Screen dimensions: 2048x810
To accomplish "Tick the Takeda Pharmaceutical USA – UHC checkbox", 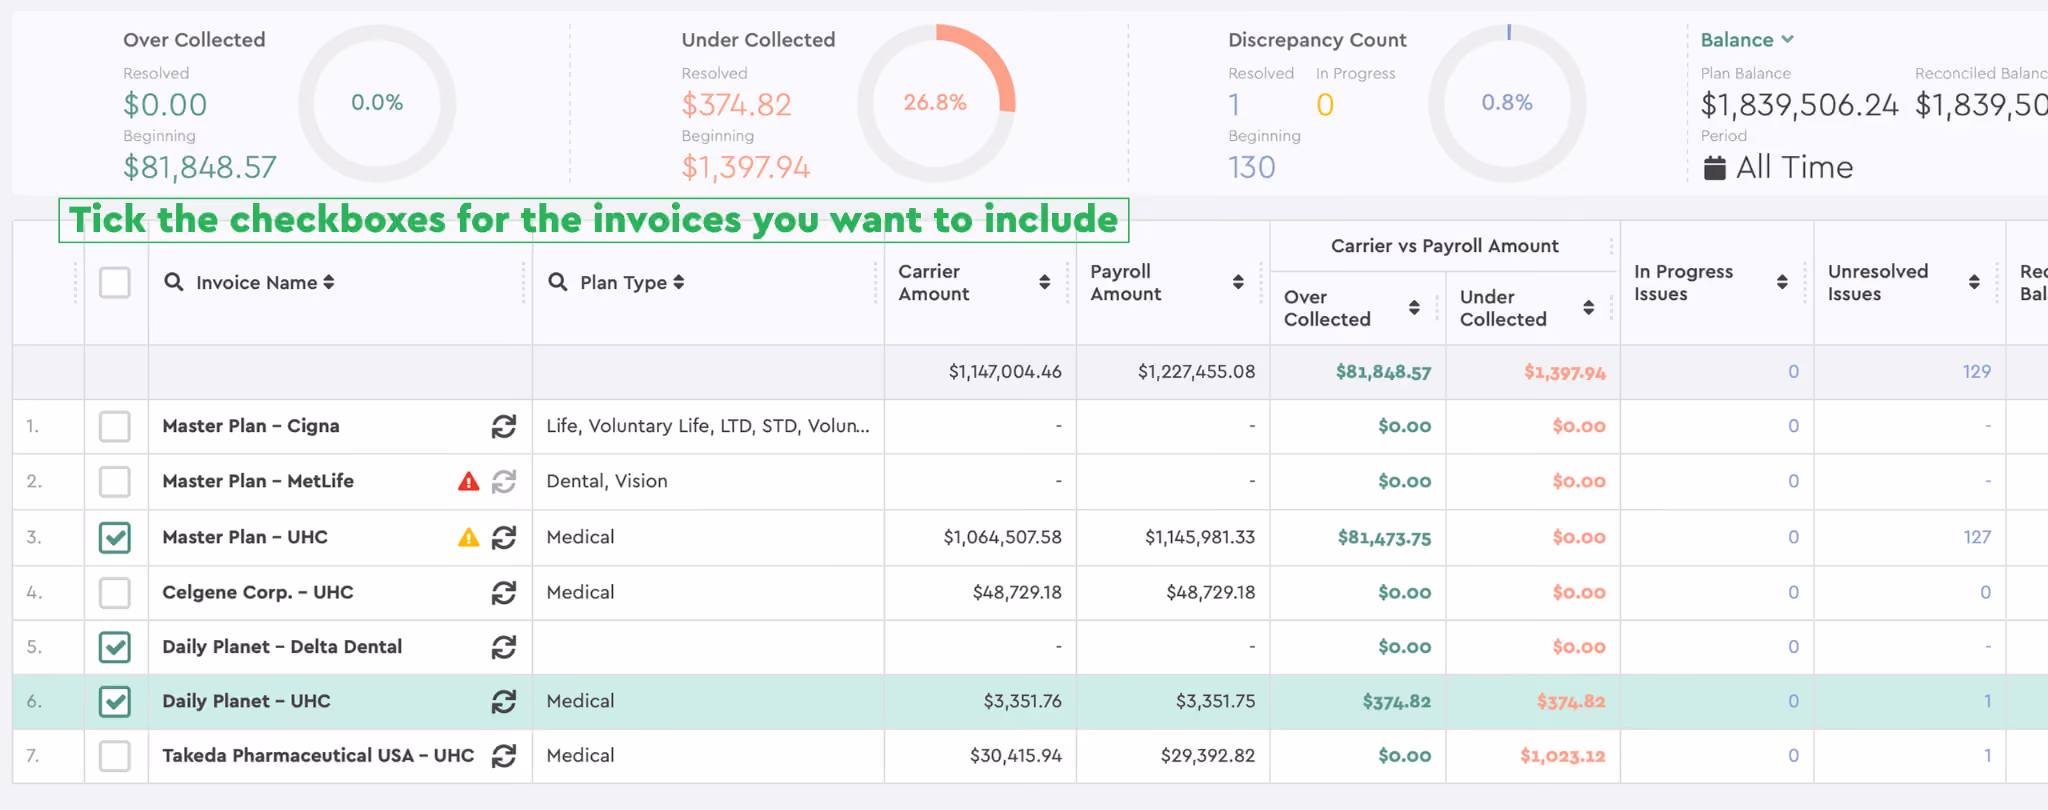I will pyautogui.click(x=115, y=756).
